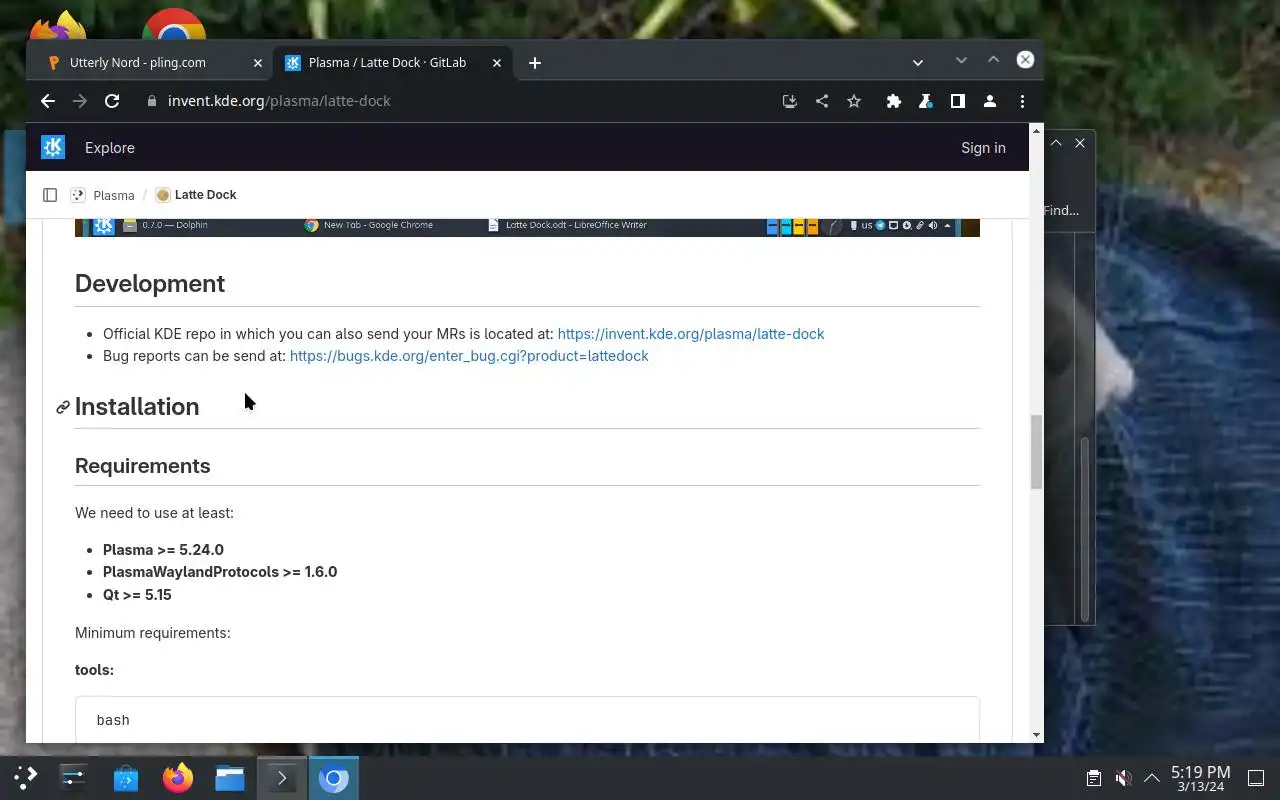The height and width of the screenshot is (800, 1280).
Task: Copy anchor link for Installation heading
Action: [x=63, y=407]
